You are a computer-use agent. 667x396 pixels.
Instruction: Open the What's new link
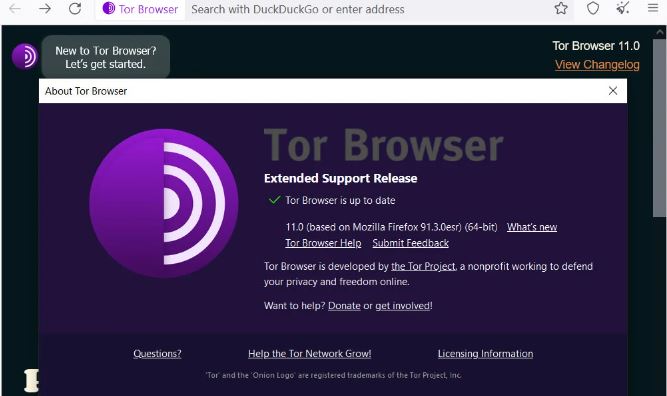click(x=532, y=227)
